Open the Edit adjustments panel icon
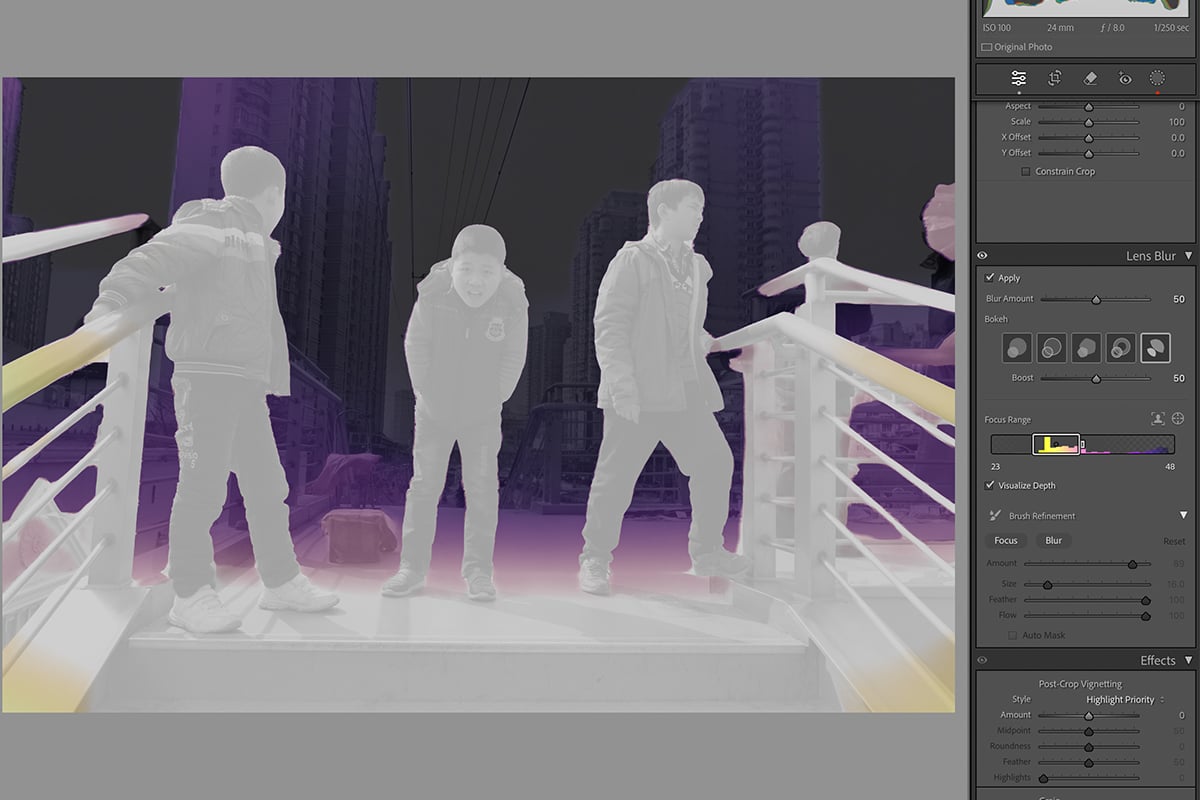The width and height of the screenshot is (1200, 800). tap(1018, 78)
